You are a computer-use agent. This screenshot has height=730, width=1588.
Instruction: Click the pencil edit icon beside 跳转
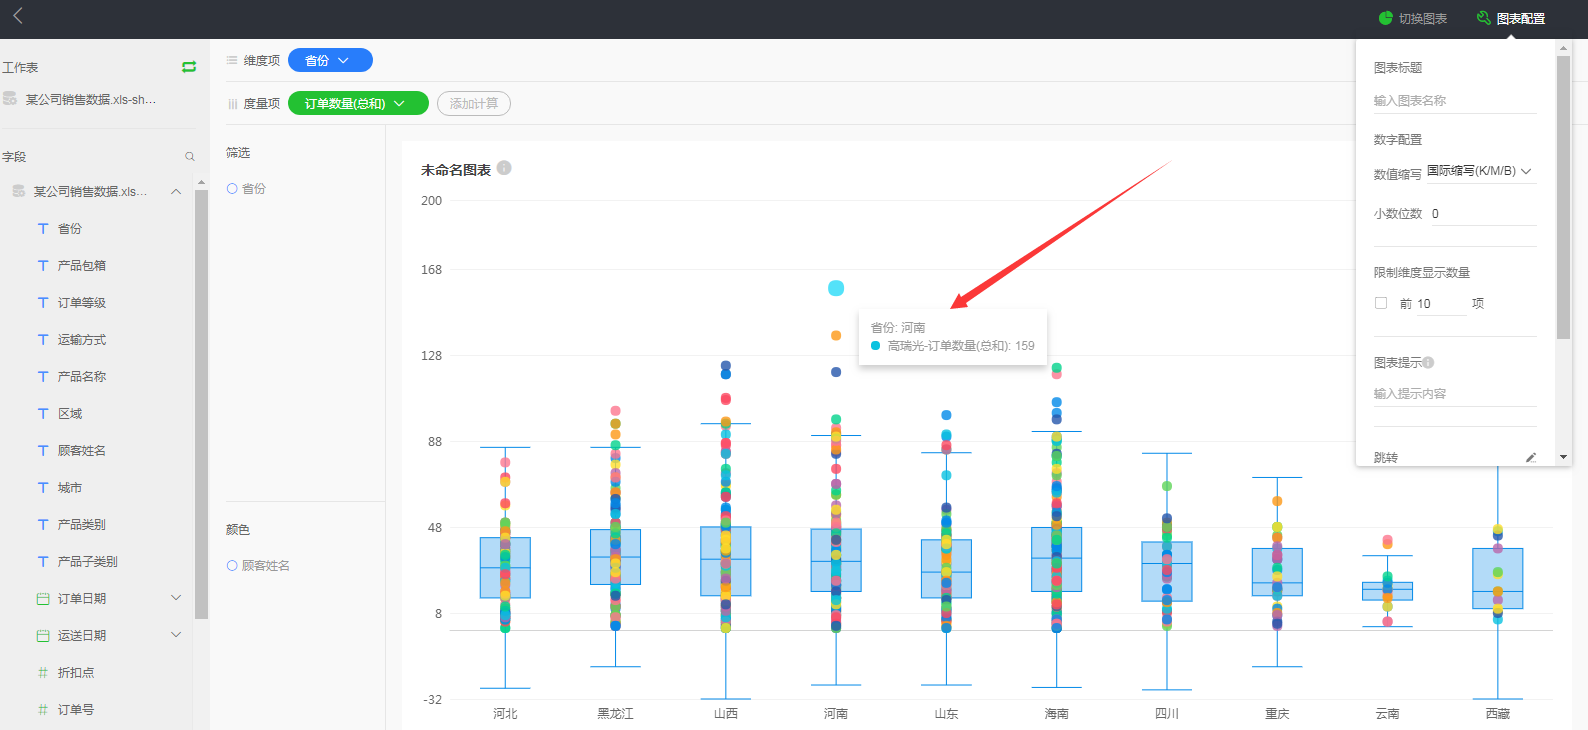pyautogui.click(x=1530, y=458)
